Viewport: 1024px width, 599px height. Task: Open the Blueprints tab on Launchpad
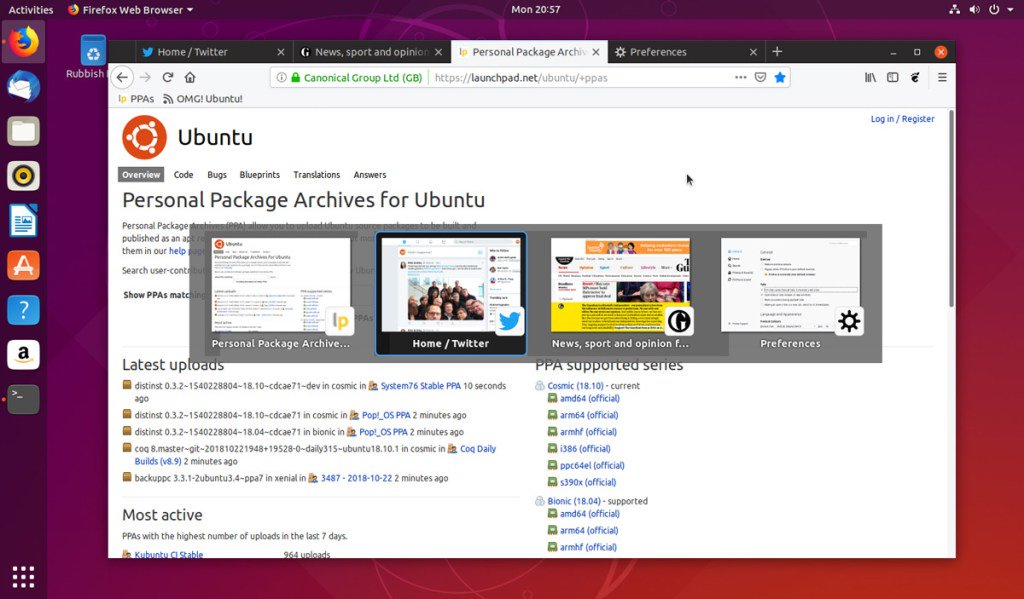pyautogui.click(x=259, y=174)
